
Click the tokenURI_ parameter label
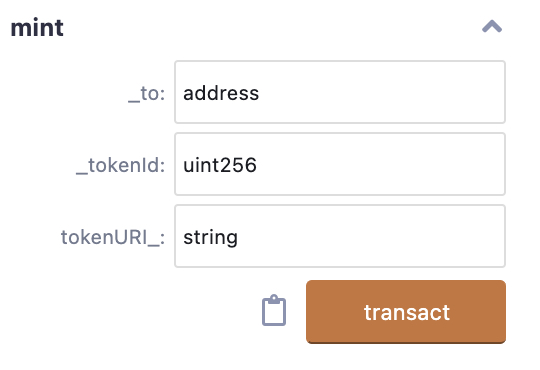pos(113,237)
